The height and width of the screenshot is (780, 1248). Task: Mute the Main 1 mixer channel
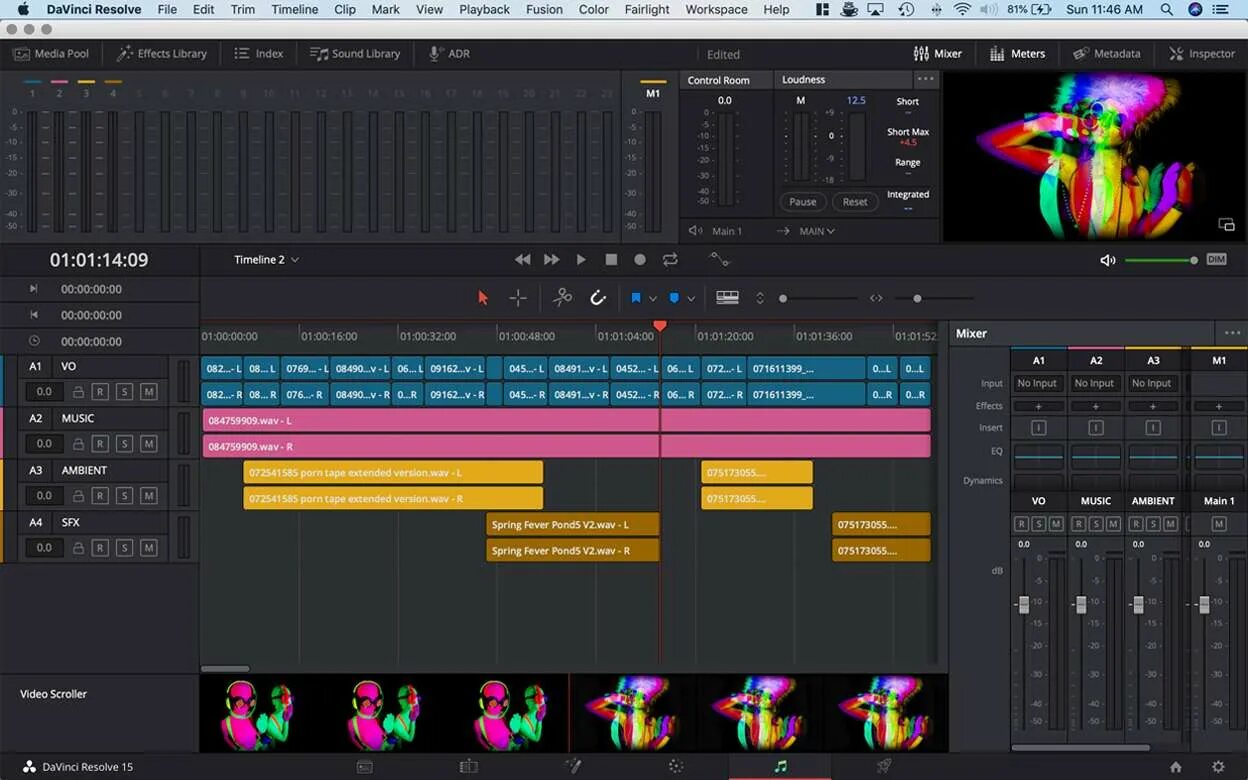click(1219, 524)
